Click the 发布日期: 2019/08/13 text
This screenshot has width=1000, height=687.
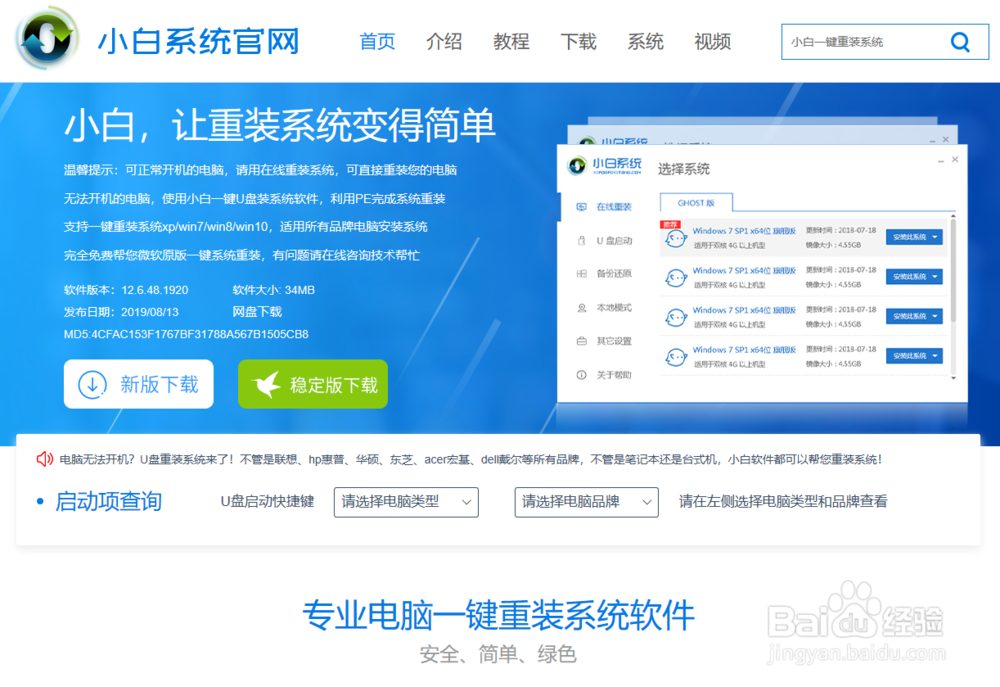[x=121, y=312]
